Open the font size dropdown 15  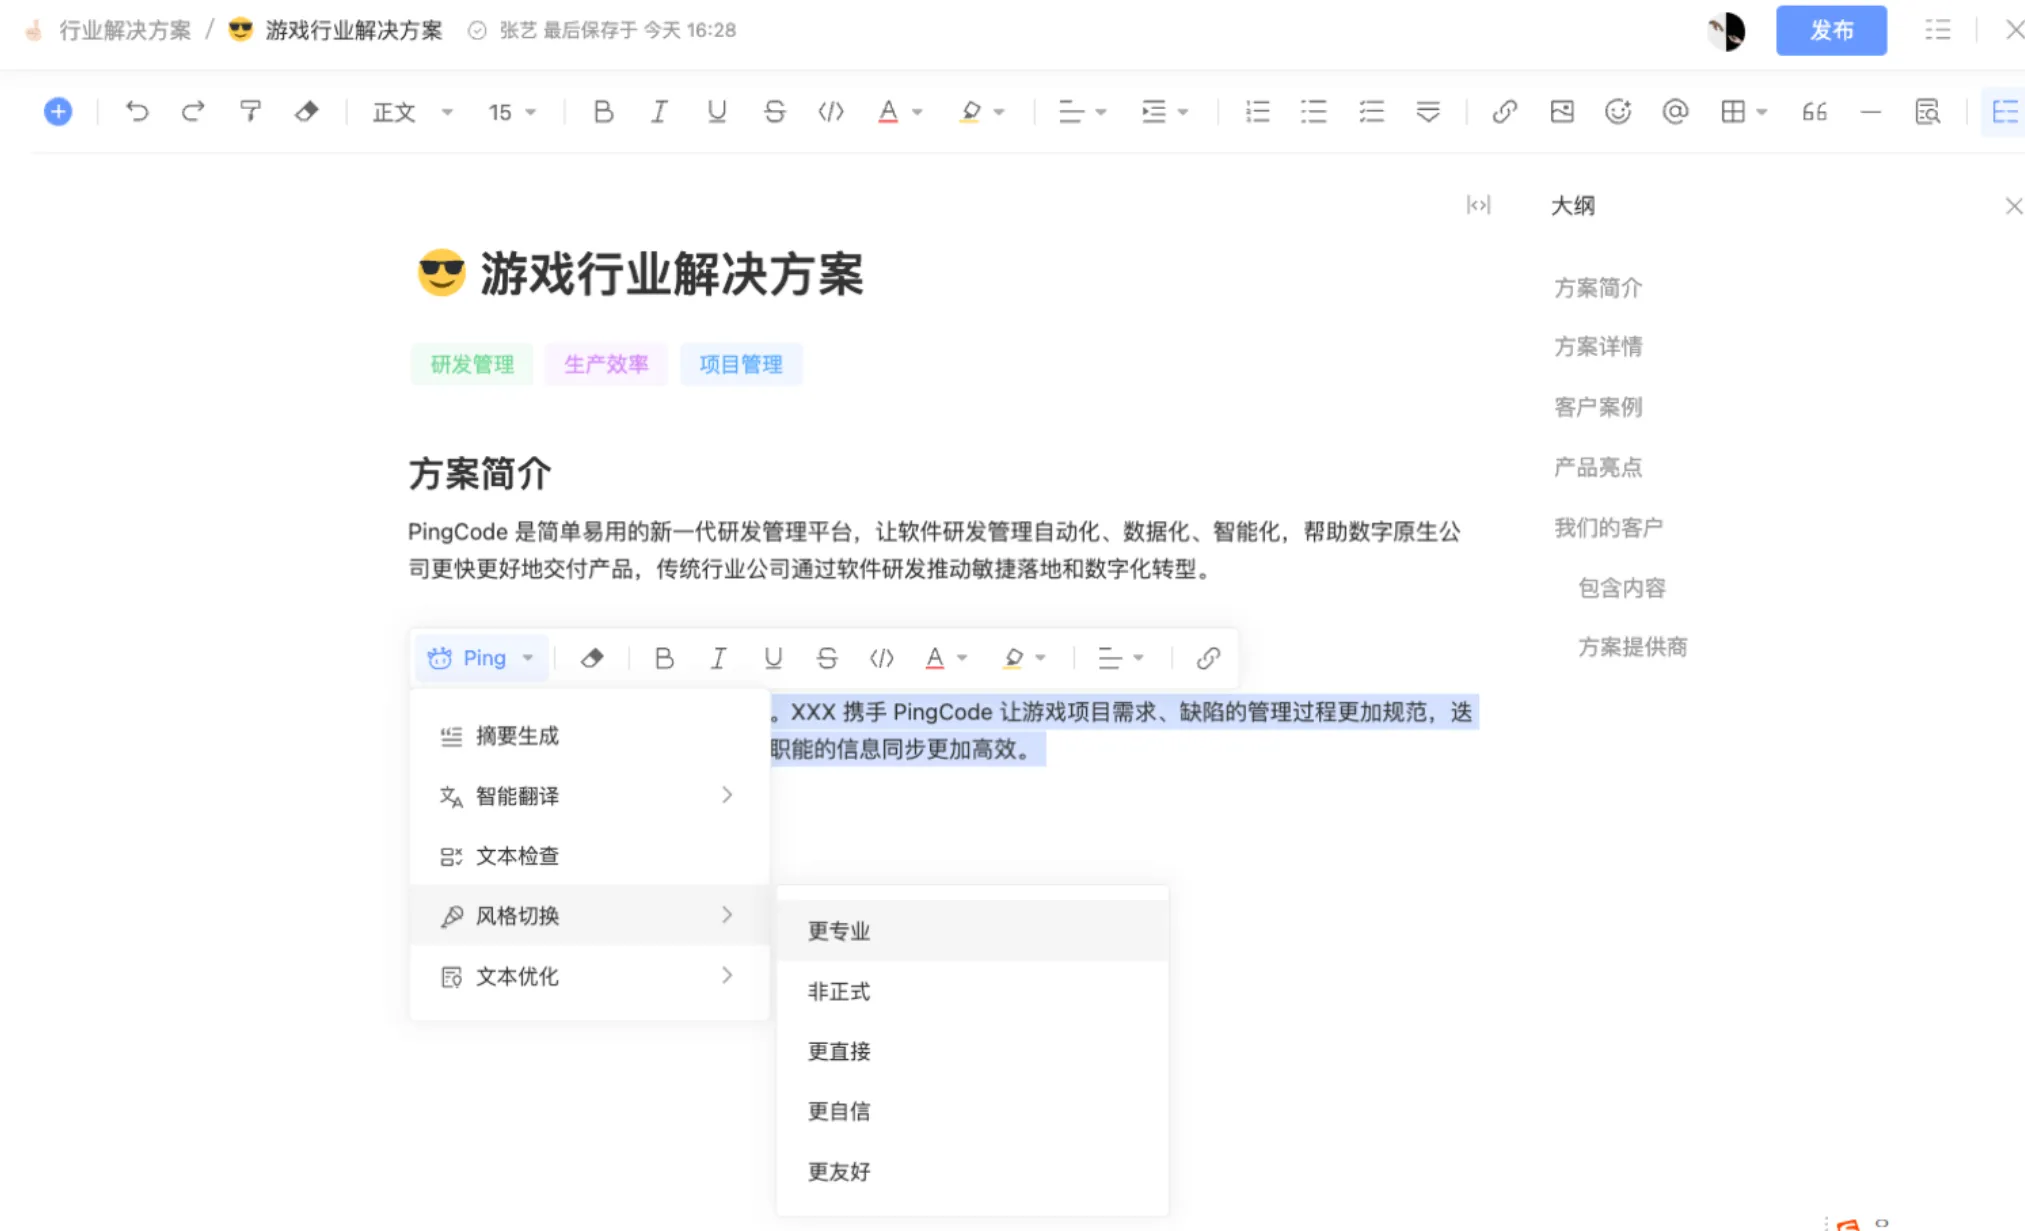click(x=512, y=112)
